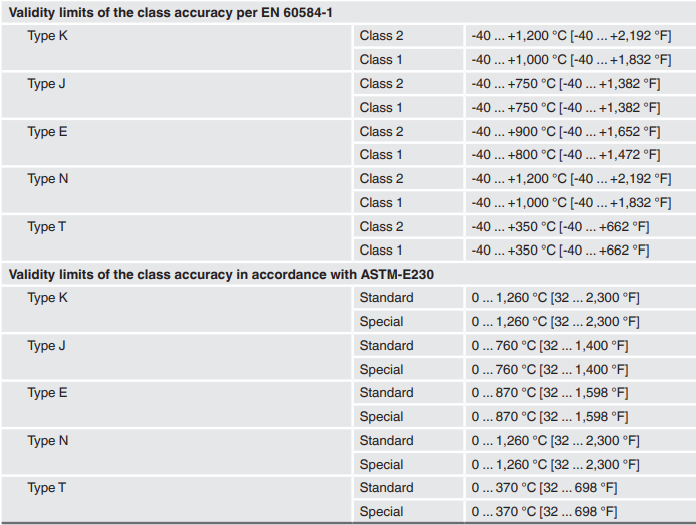The image size is (696, 525).
Task: Click Standard cell in ASTM Type K row
Action: click(386, 298)
